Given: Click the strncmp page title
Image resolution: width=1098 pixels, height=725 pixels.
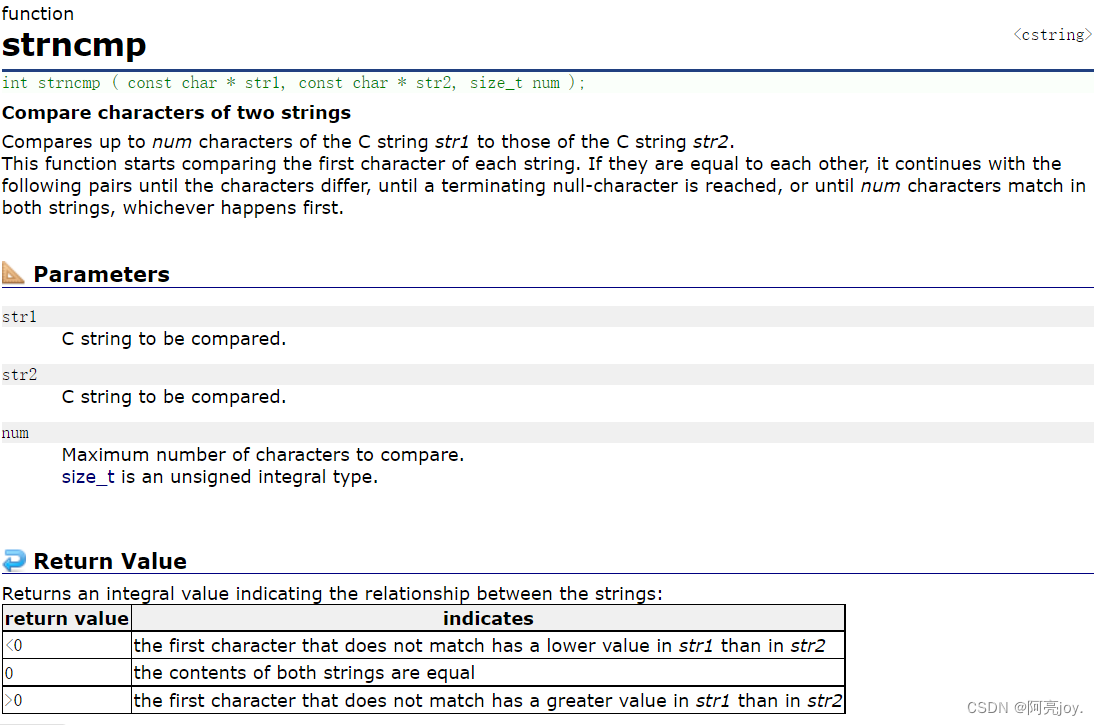Looking at the screenshot, I should (x=74, y=45).
